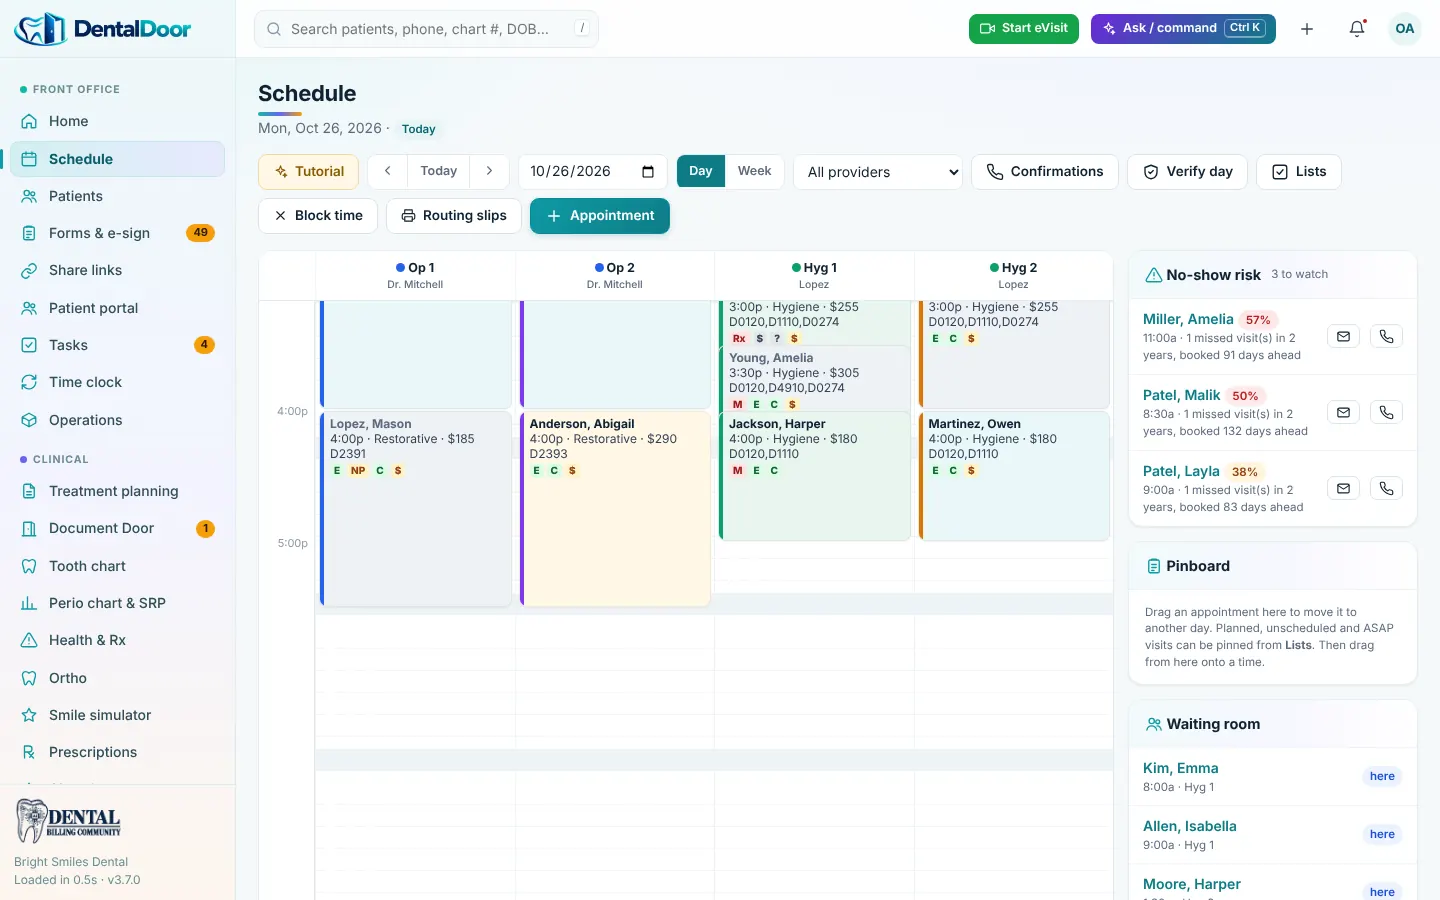The width and height of the screenshot is (1440, 900).
Task: Open the notifications bell
Action: [1357, 29]
